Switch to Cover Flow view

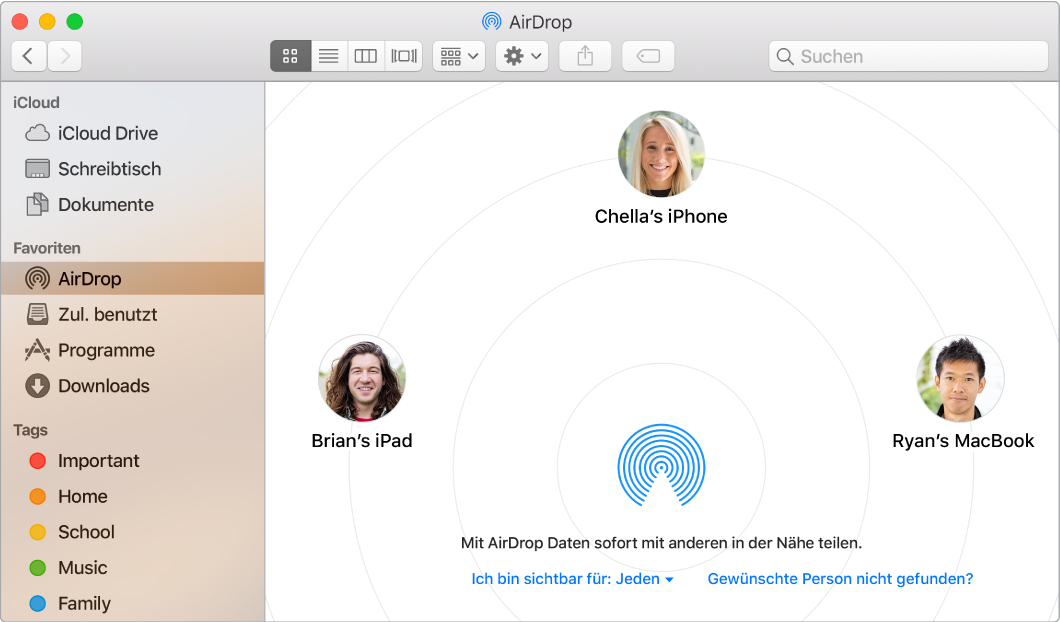[403, 56]
